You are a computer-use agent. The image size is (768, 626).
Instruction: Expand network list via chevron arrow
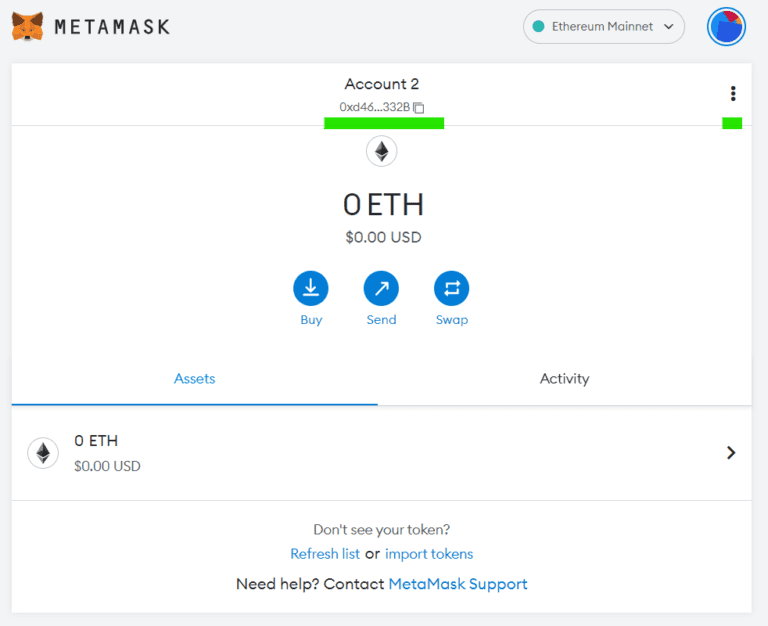(669, 26)
